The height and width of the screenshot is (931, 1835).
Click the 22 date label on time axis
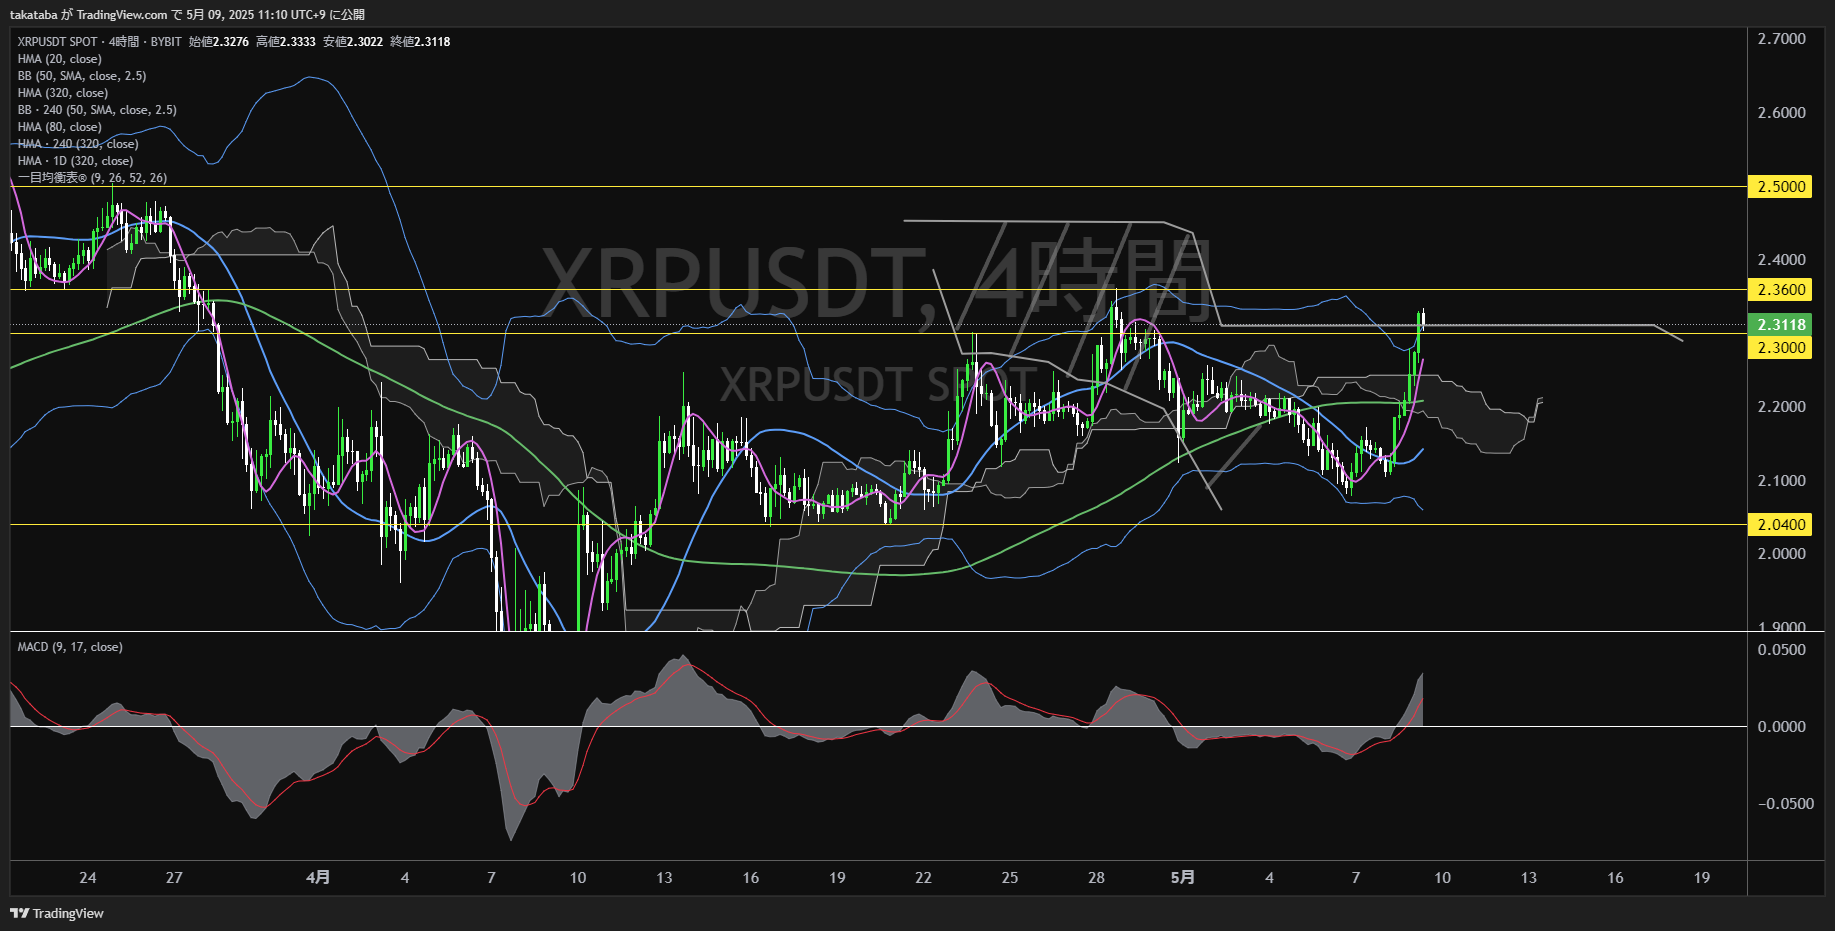[x=923, y=878]
